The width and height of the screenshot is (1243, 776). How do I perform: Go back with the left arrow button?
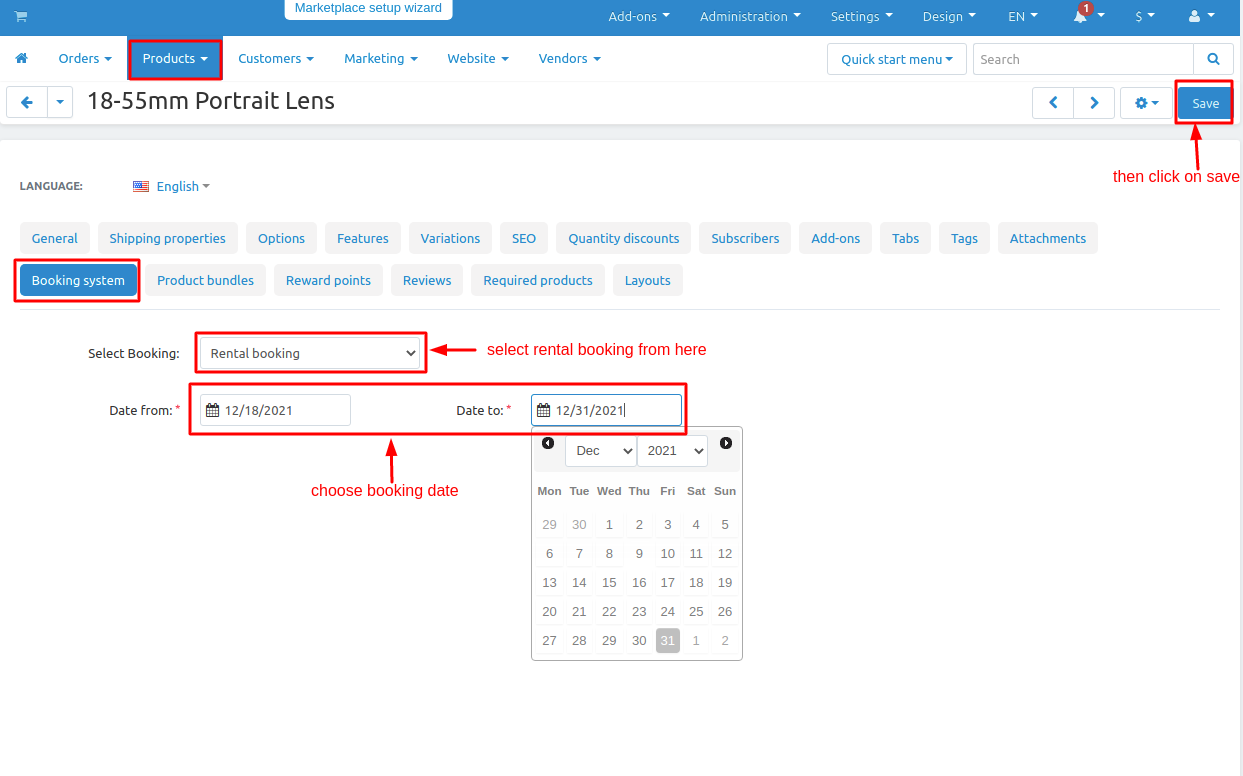pyautogui.click(x=27, y=102)
